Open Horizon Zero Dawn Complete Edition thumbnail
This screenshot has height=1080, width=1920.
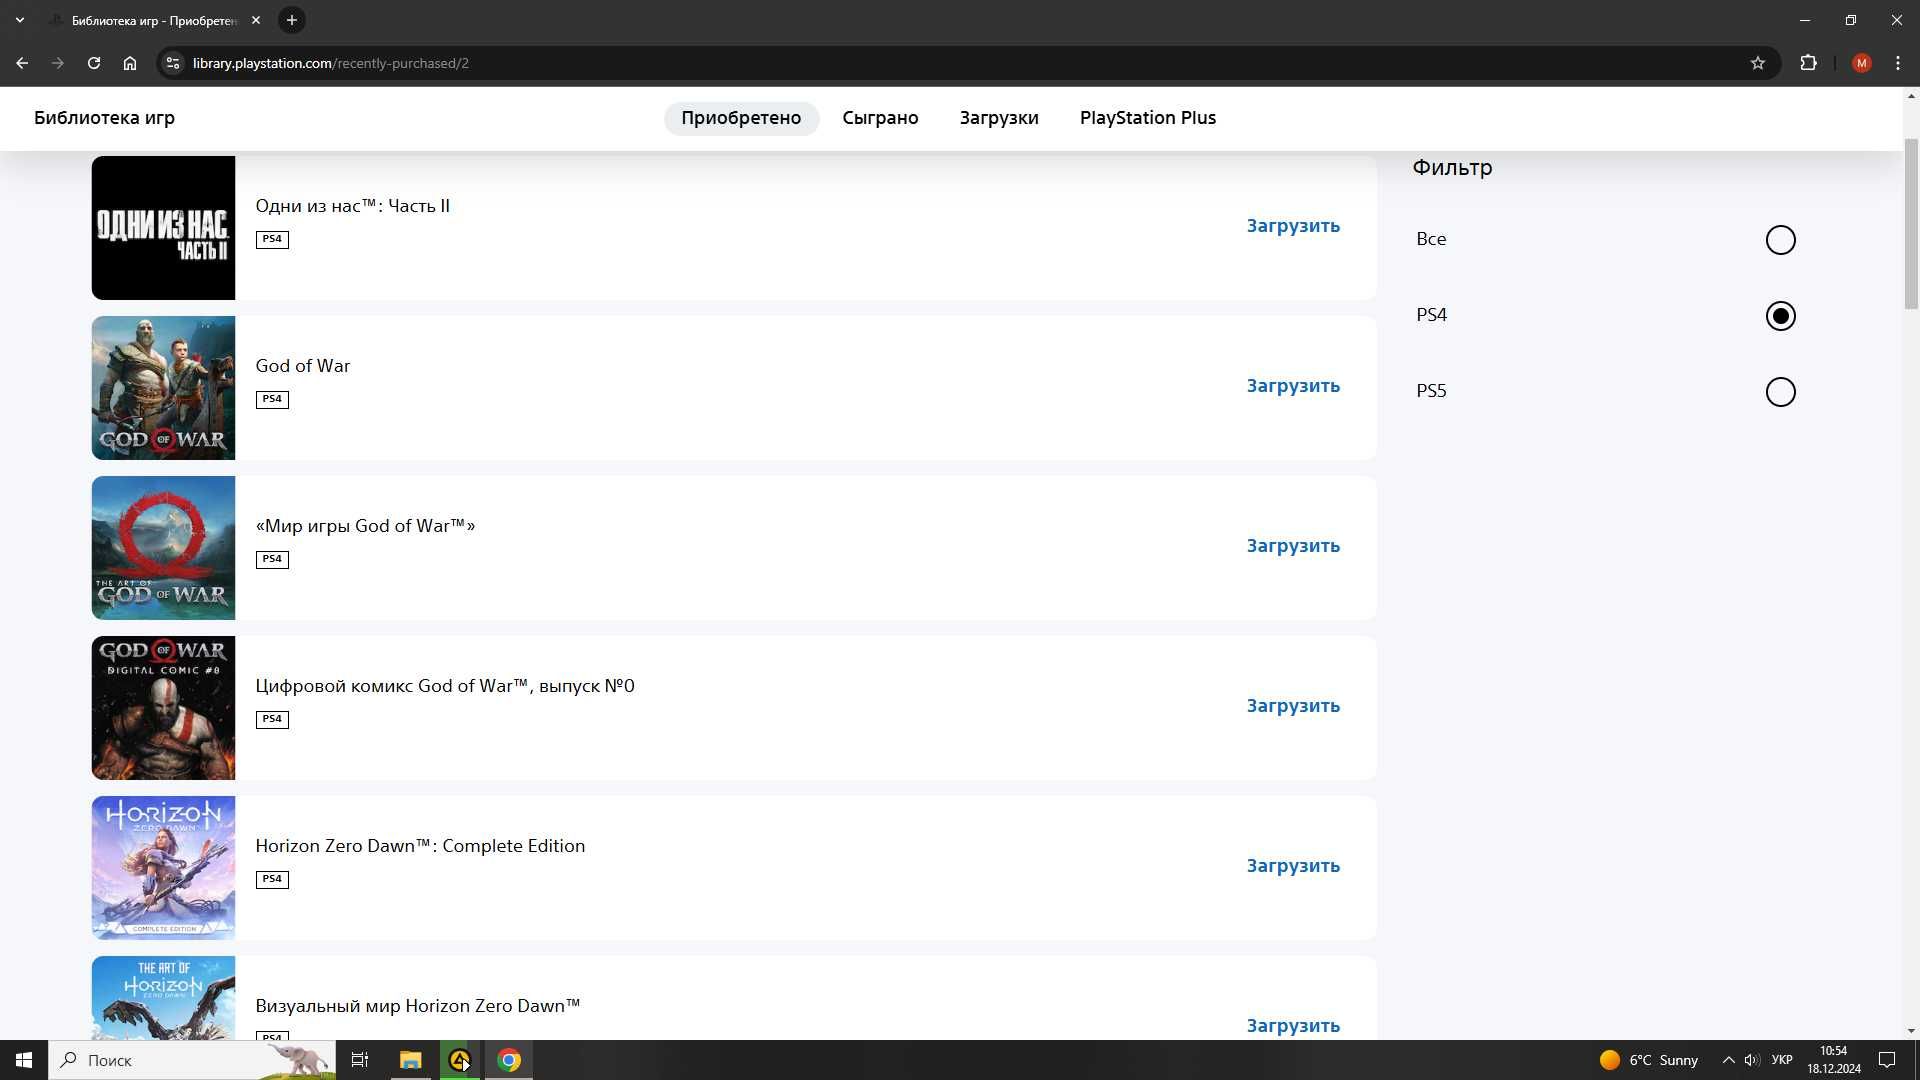[x=163, y=868]
